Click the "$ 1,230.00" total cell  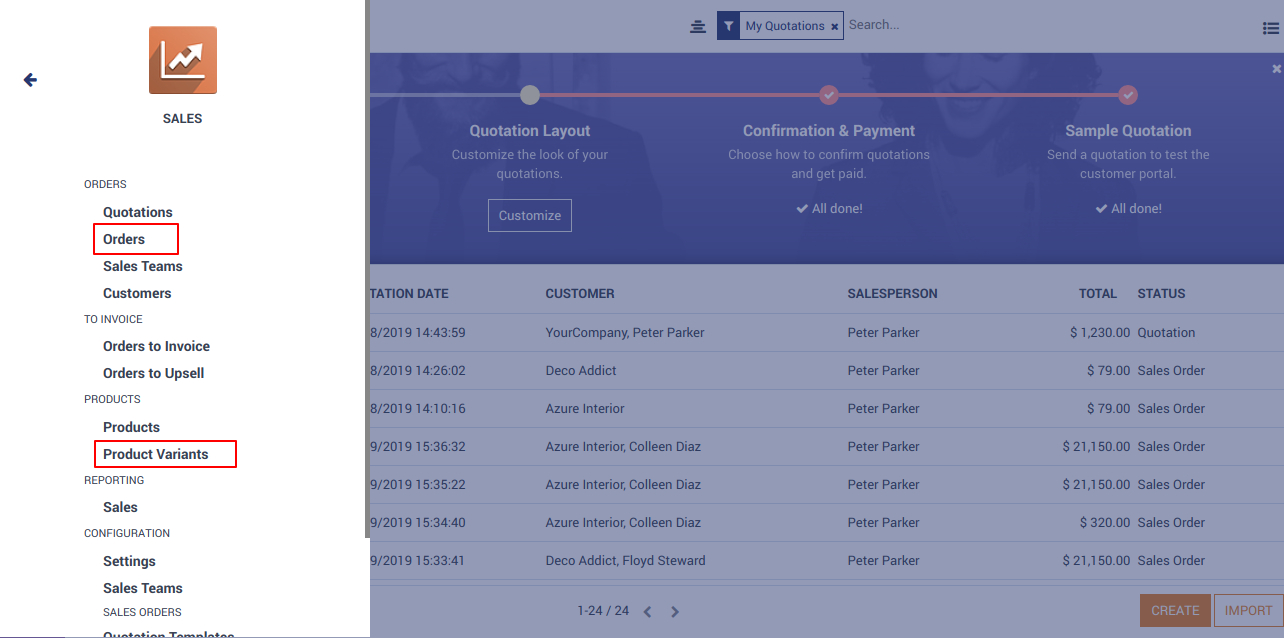point(1100,333)
